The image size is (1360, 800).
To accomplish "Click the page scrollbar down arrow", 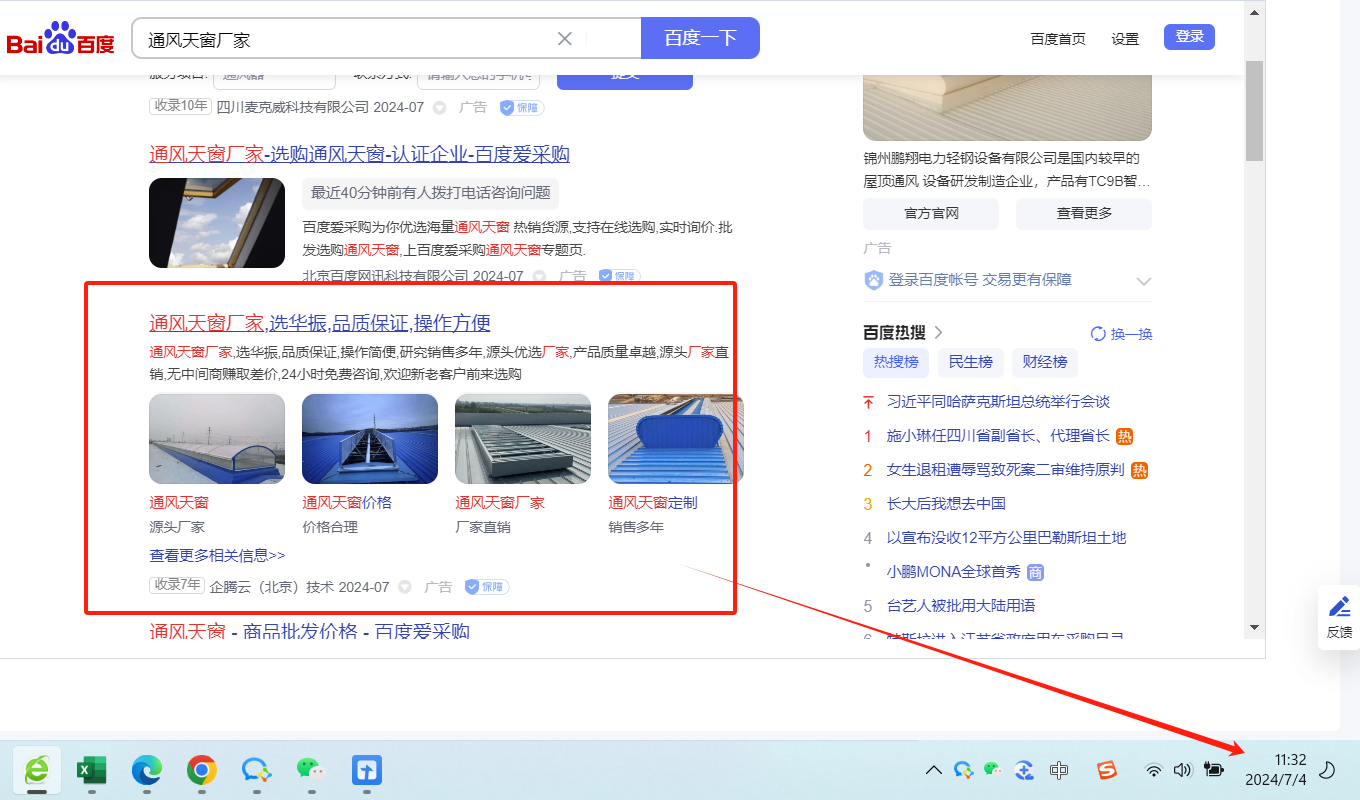I will coord(1254,627).
